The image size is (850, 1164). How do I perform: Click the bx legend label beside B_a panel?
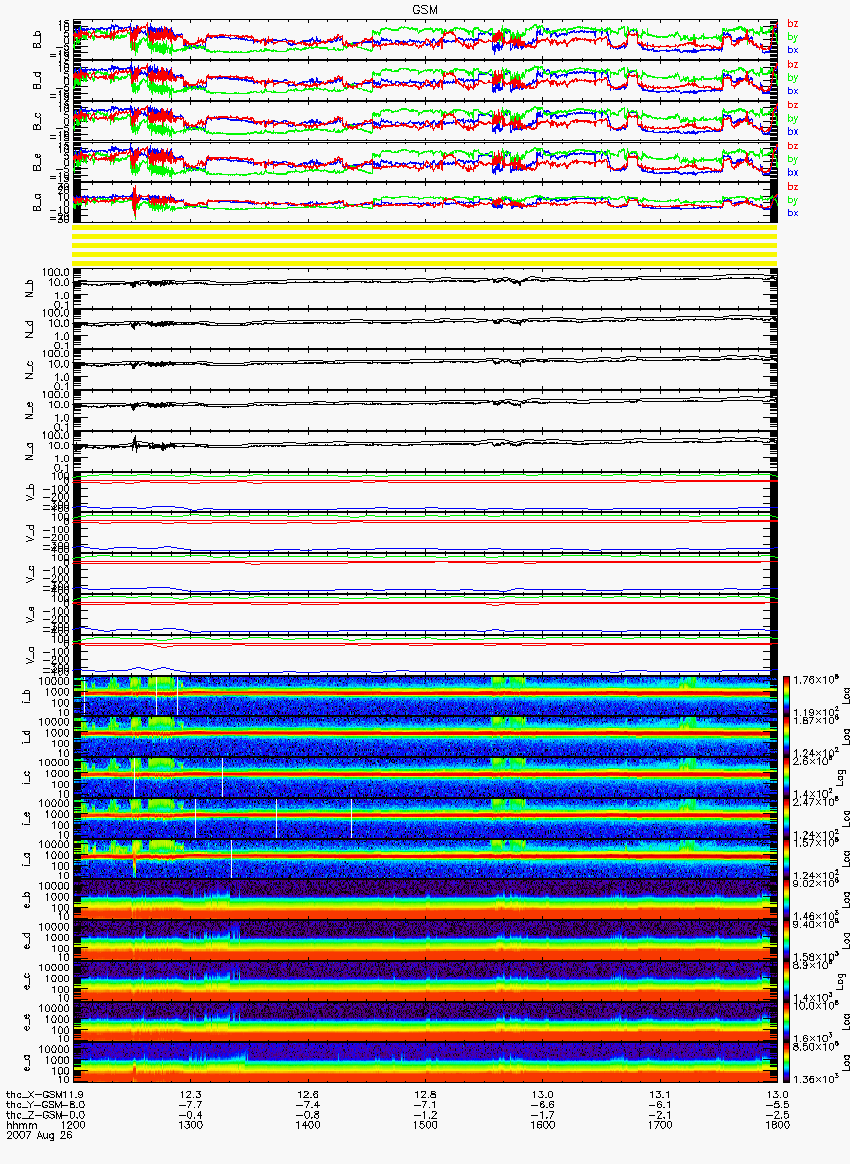coord(793,213)
